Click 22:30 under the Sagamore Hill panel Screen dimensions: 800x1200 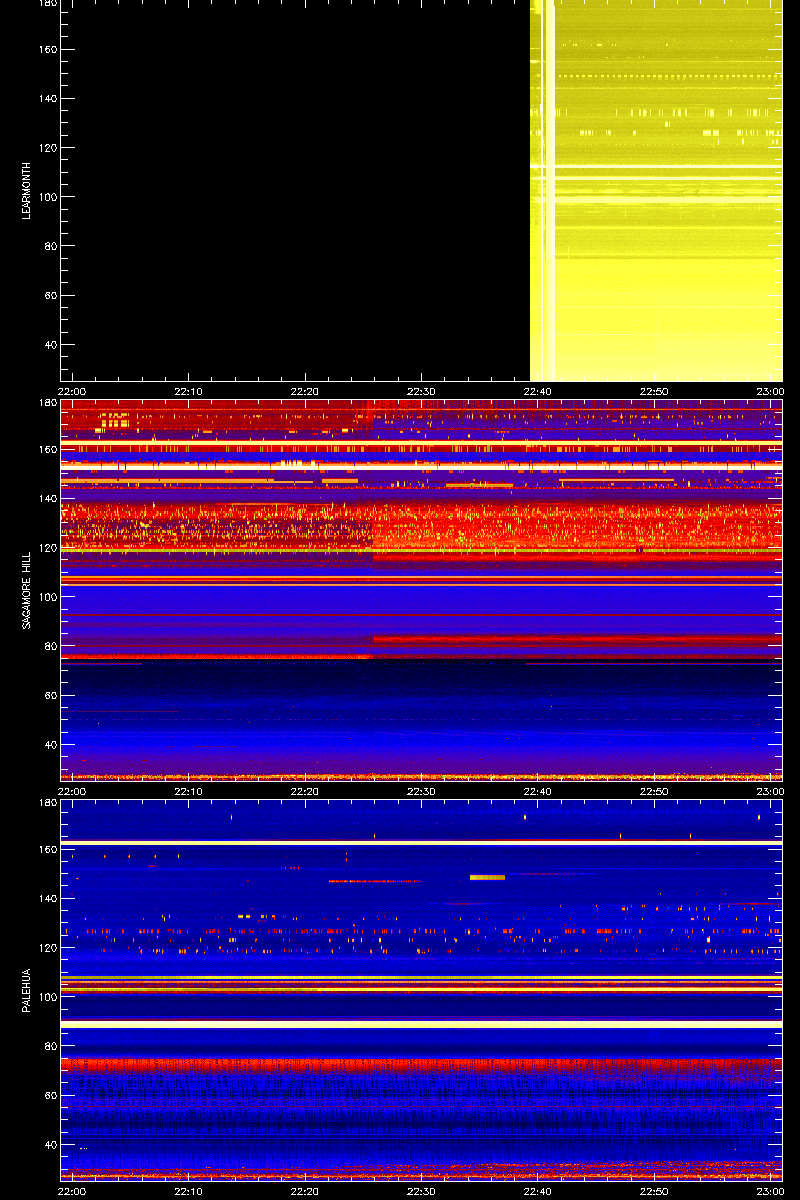pyautogui.click(x=421, y=791)
